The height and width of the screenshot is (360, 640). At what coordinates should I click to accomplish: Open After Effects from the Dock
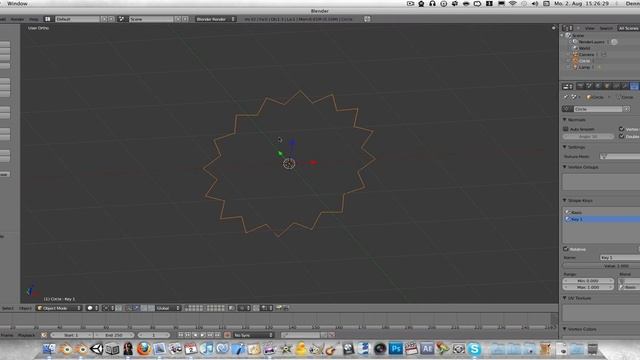(427, 349)
